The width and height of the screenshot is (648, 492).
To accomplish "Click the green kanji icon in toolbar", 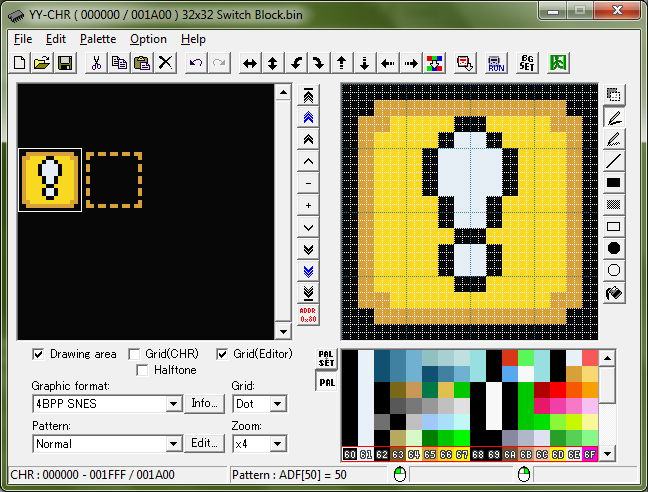I will pyautogui.click(x=558, y=63).
